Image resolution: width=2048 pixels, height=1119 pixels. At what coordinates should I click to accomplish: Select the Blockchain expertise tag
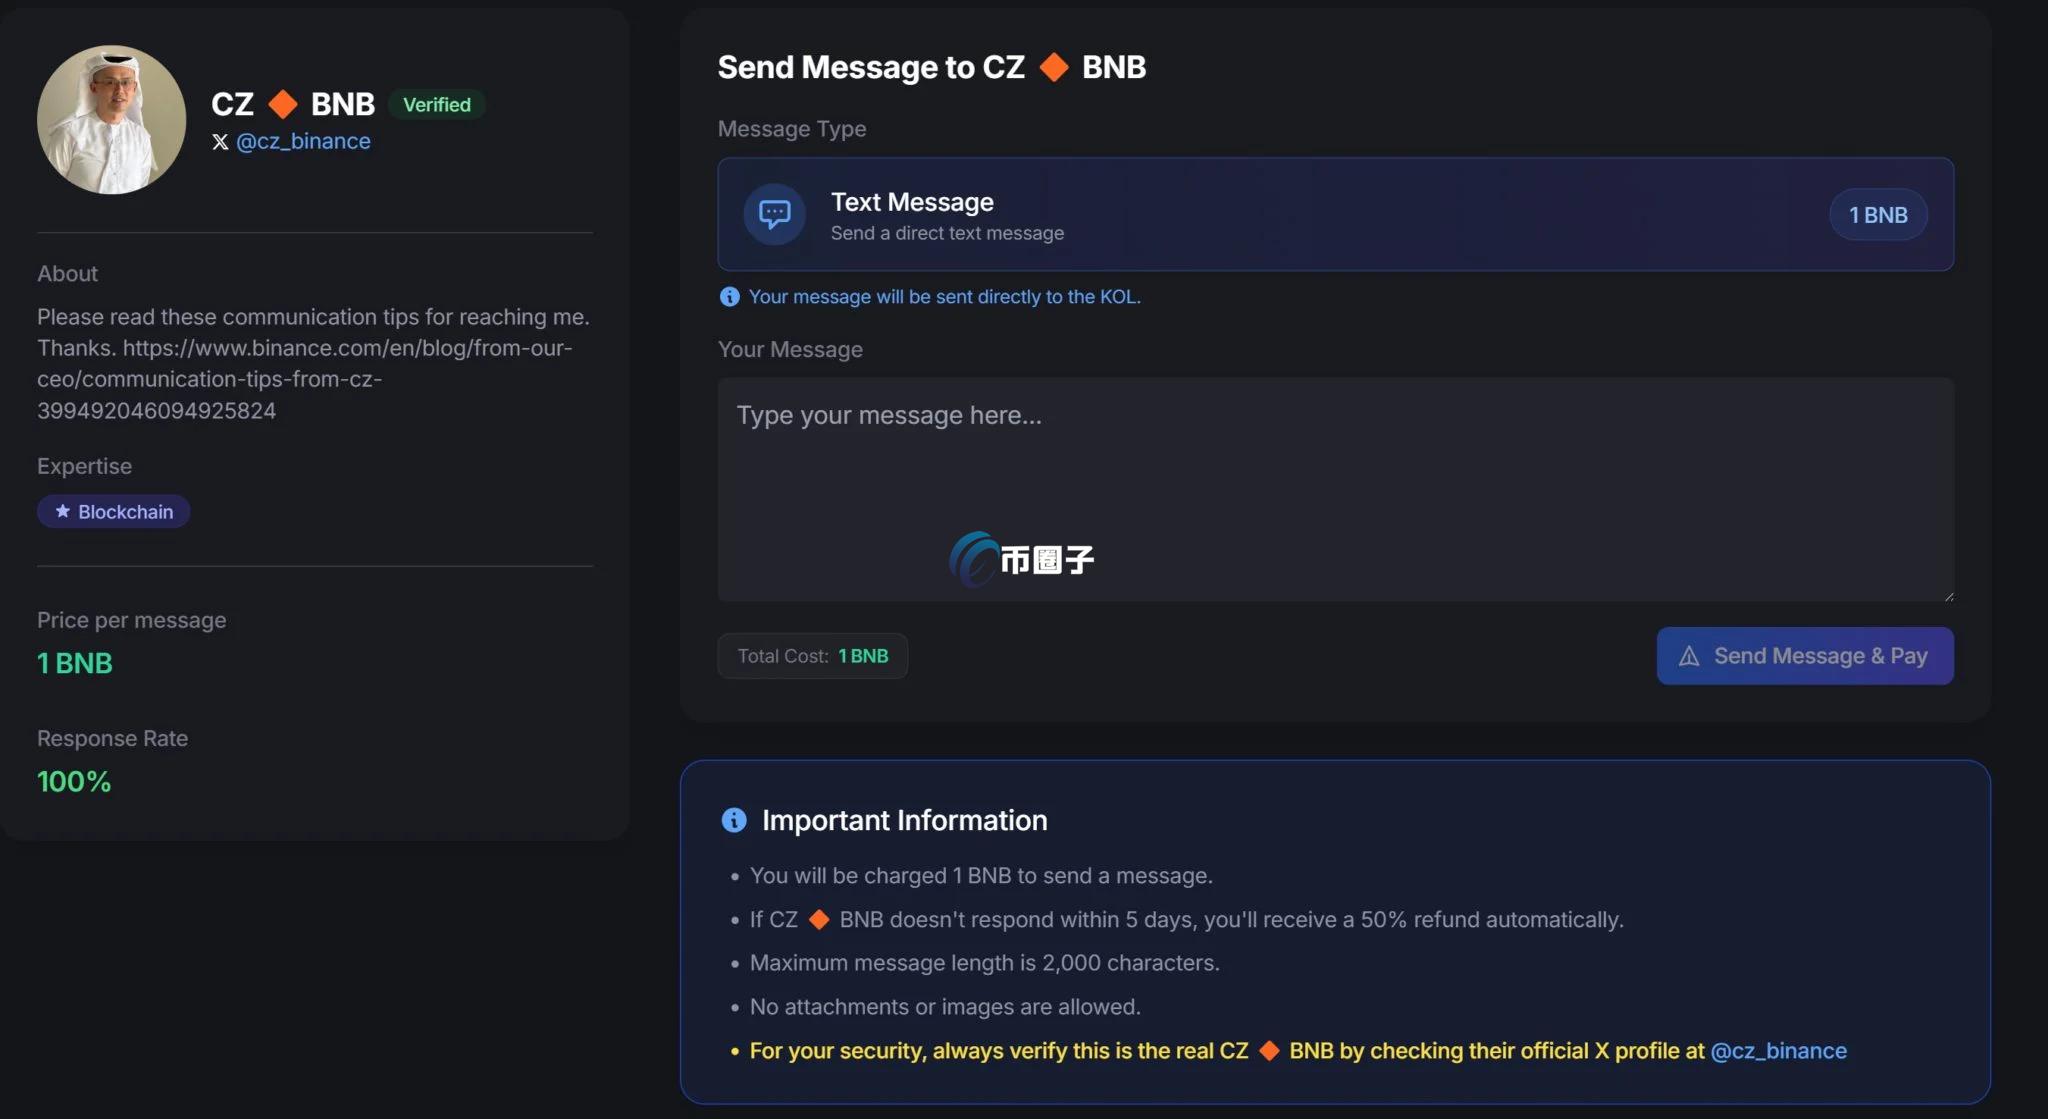click(x=114, y=512)
